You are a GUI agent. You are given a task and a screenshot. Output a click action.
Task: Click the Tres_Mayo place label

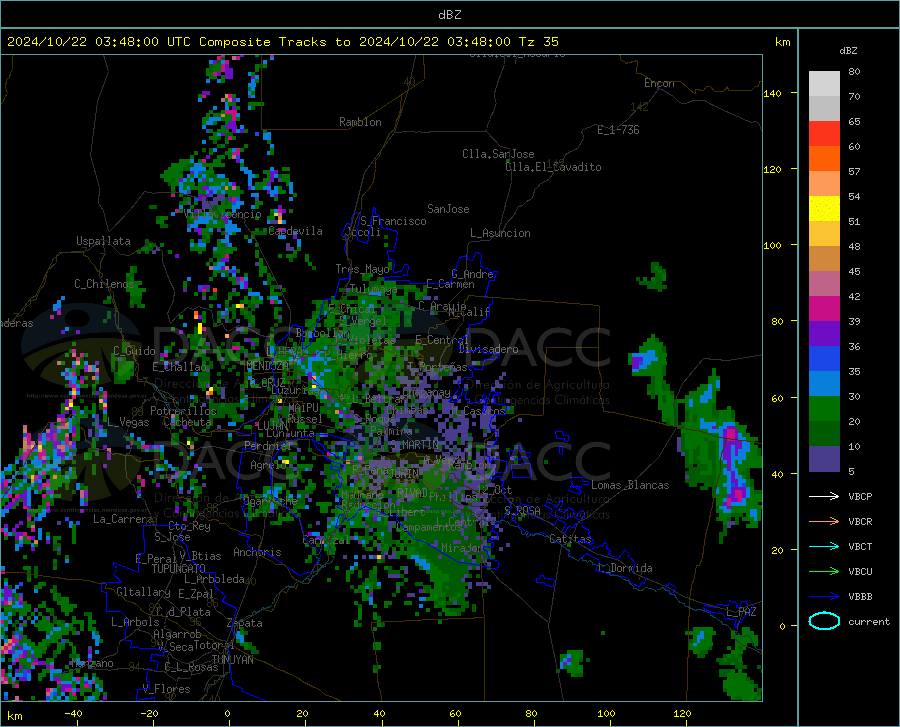pyautogui.click(x=362, y=269)
